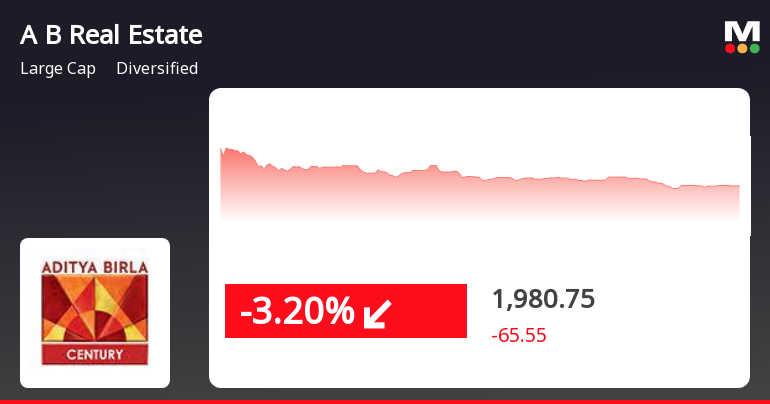Click the white margin around the company logo

(30, 377)
